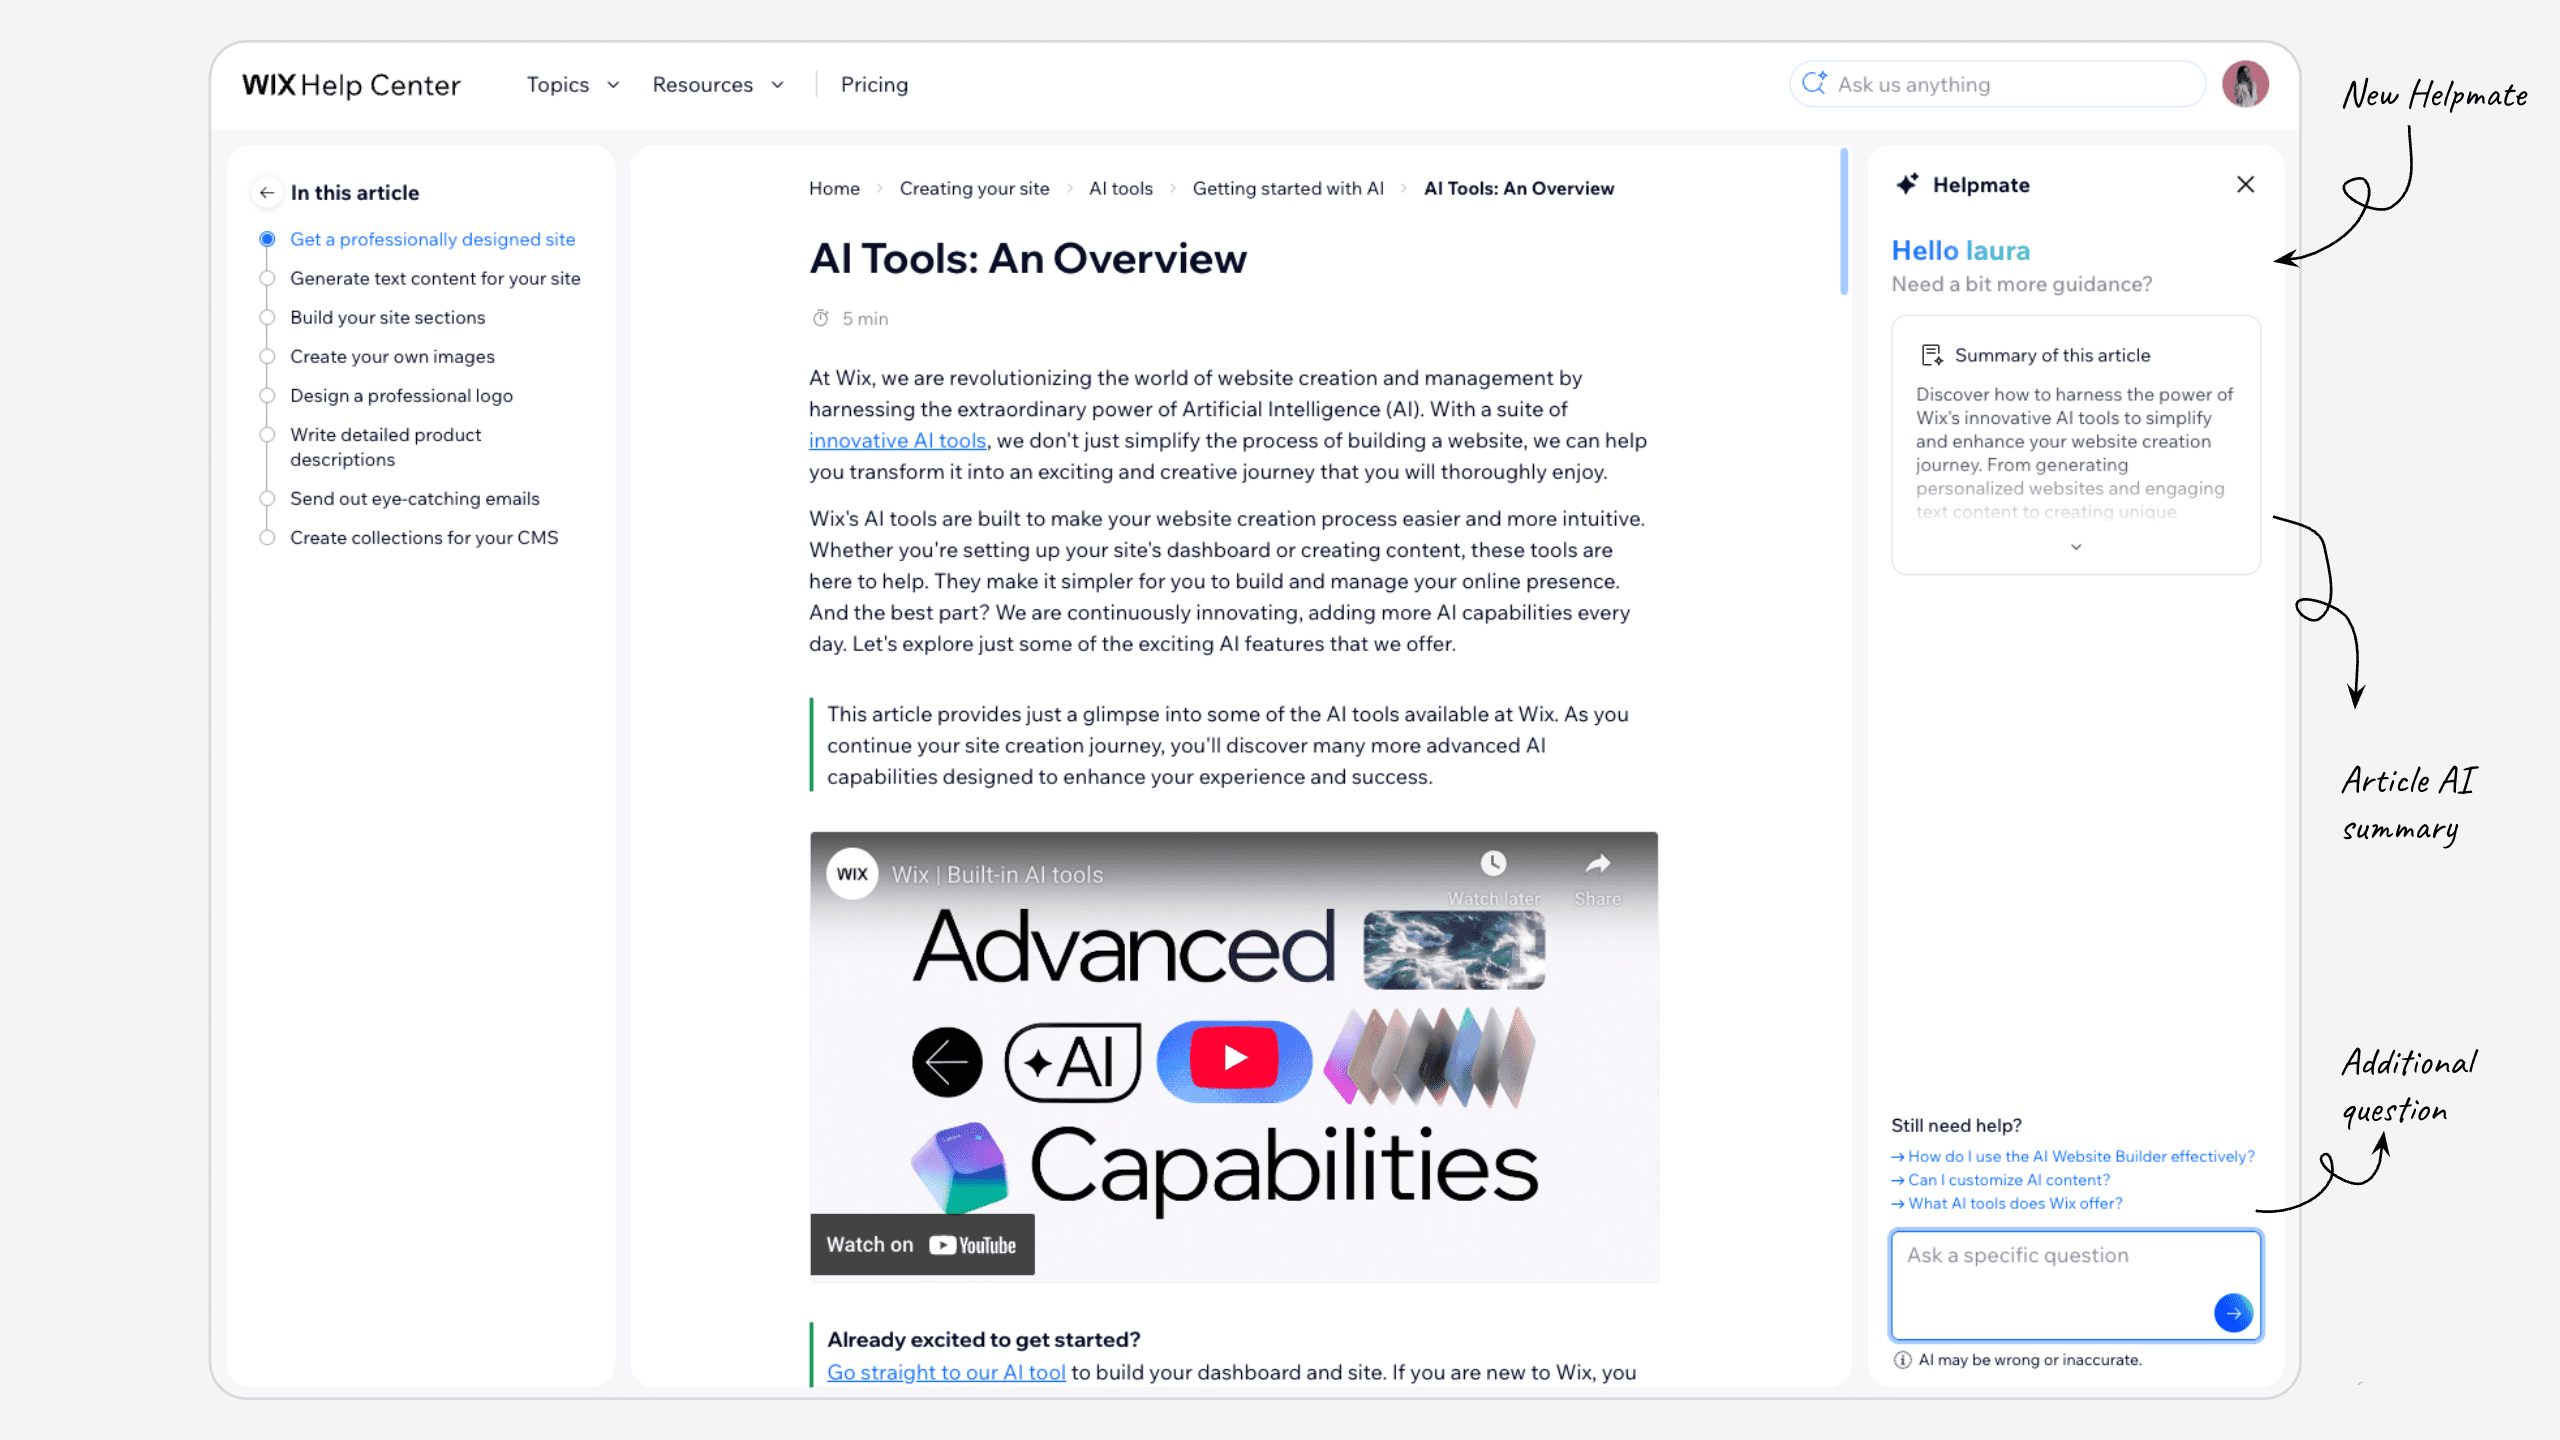This screenshot has width=2560, height=1440.
Task: Click the Helpmate sparkle icon
Action: click(1907, 184)
